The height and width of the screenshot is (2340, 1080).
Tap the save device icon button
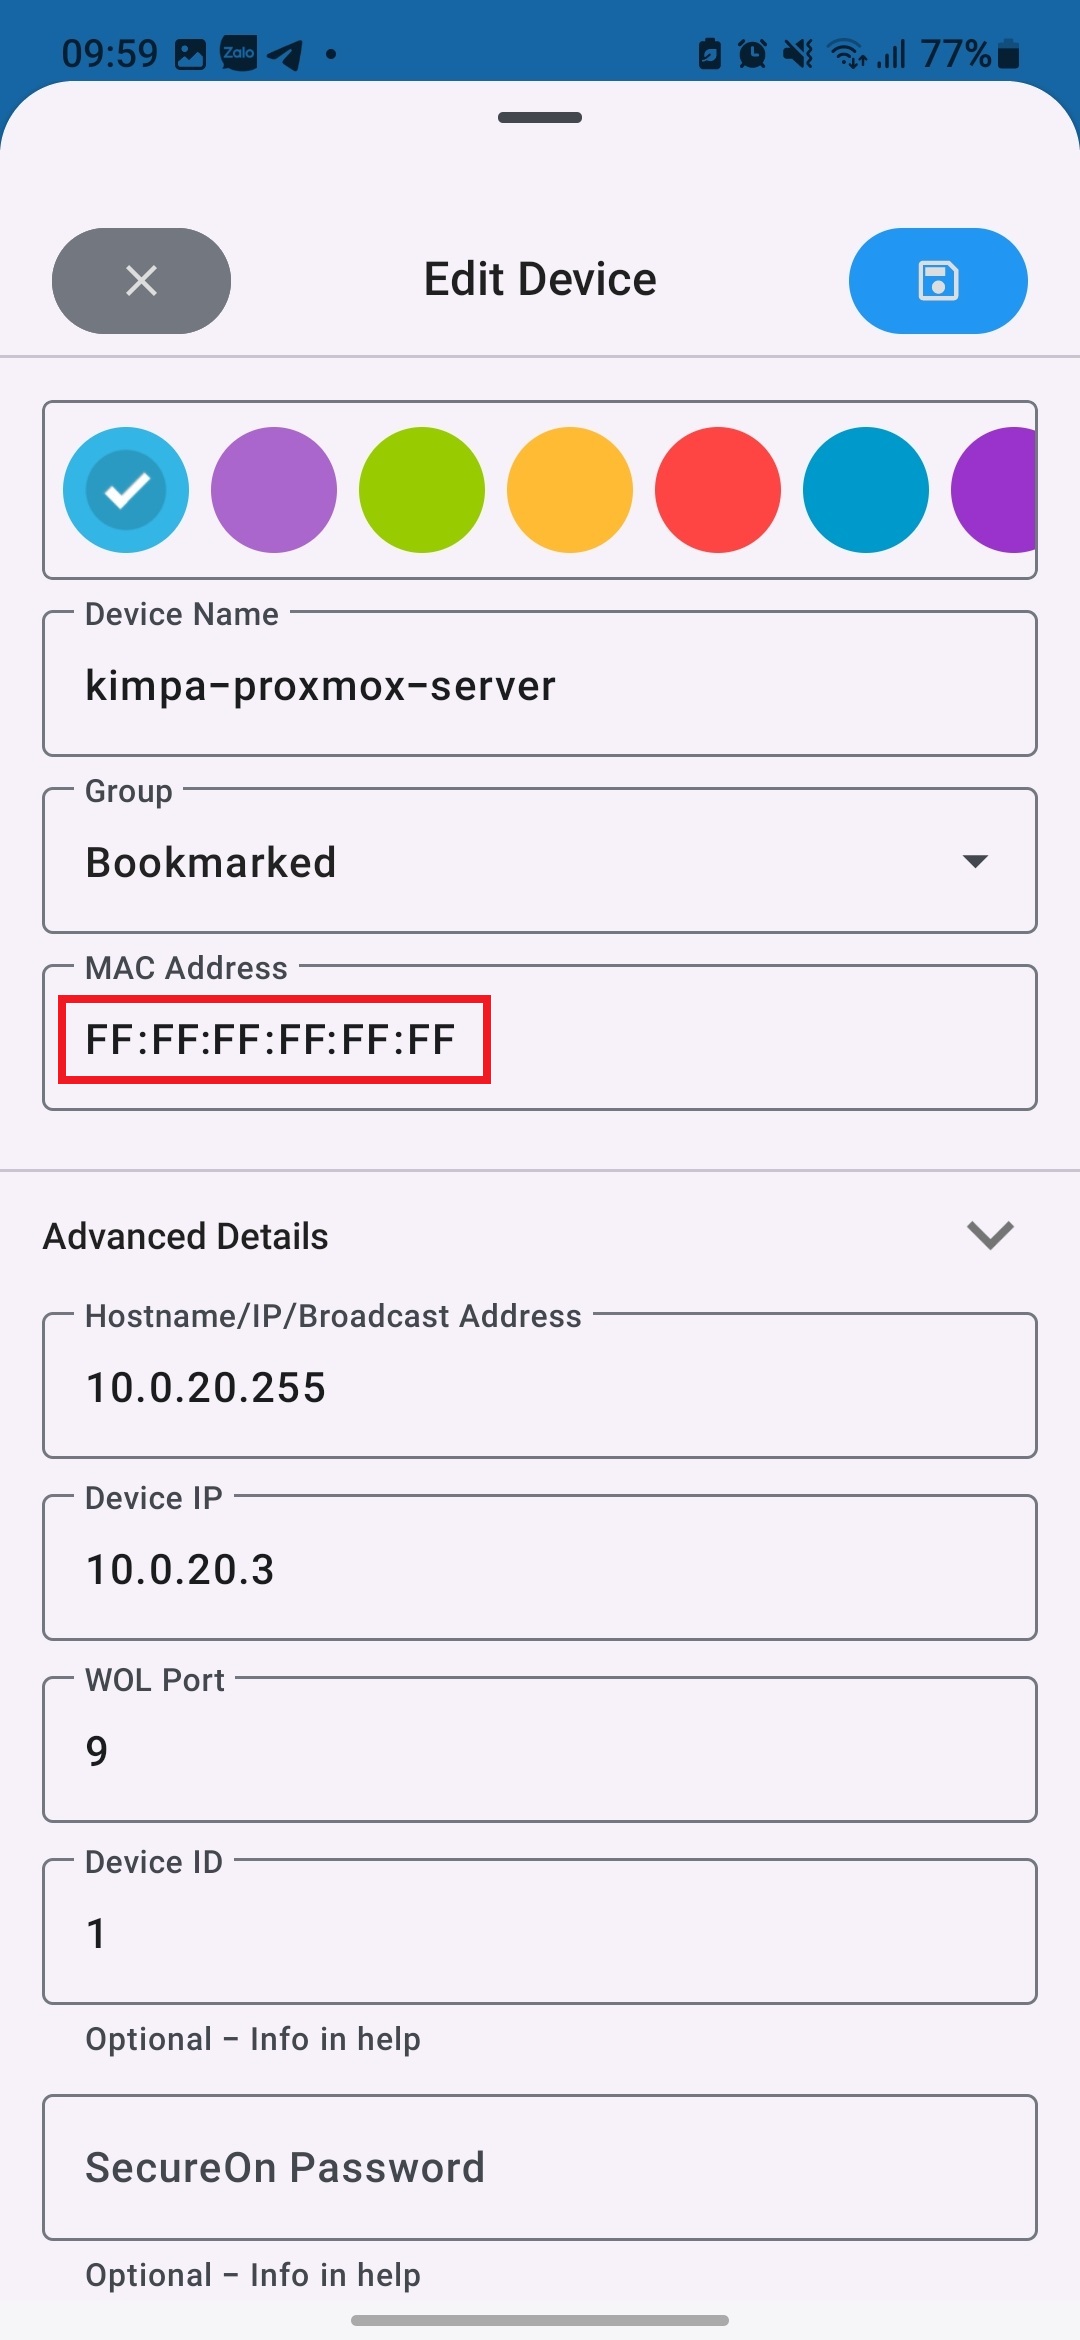click(937, 280)
